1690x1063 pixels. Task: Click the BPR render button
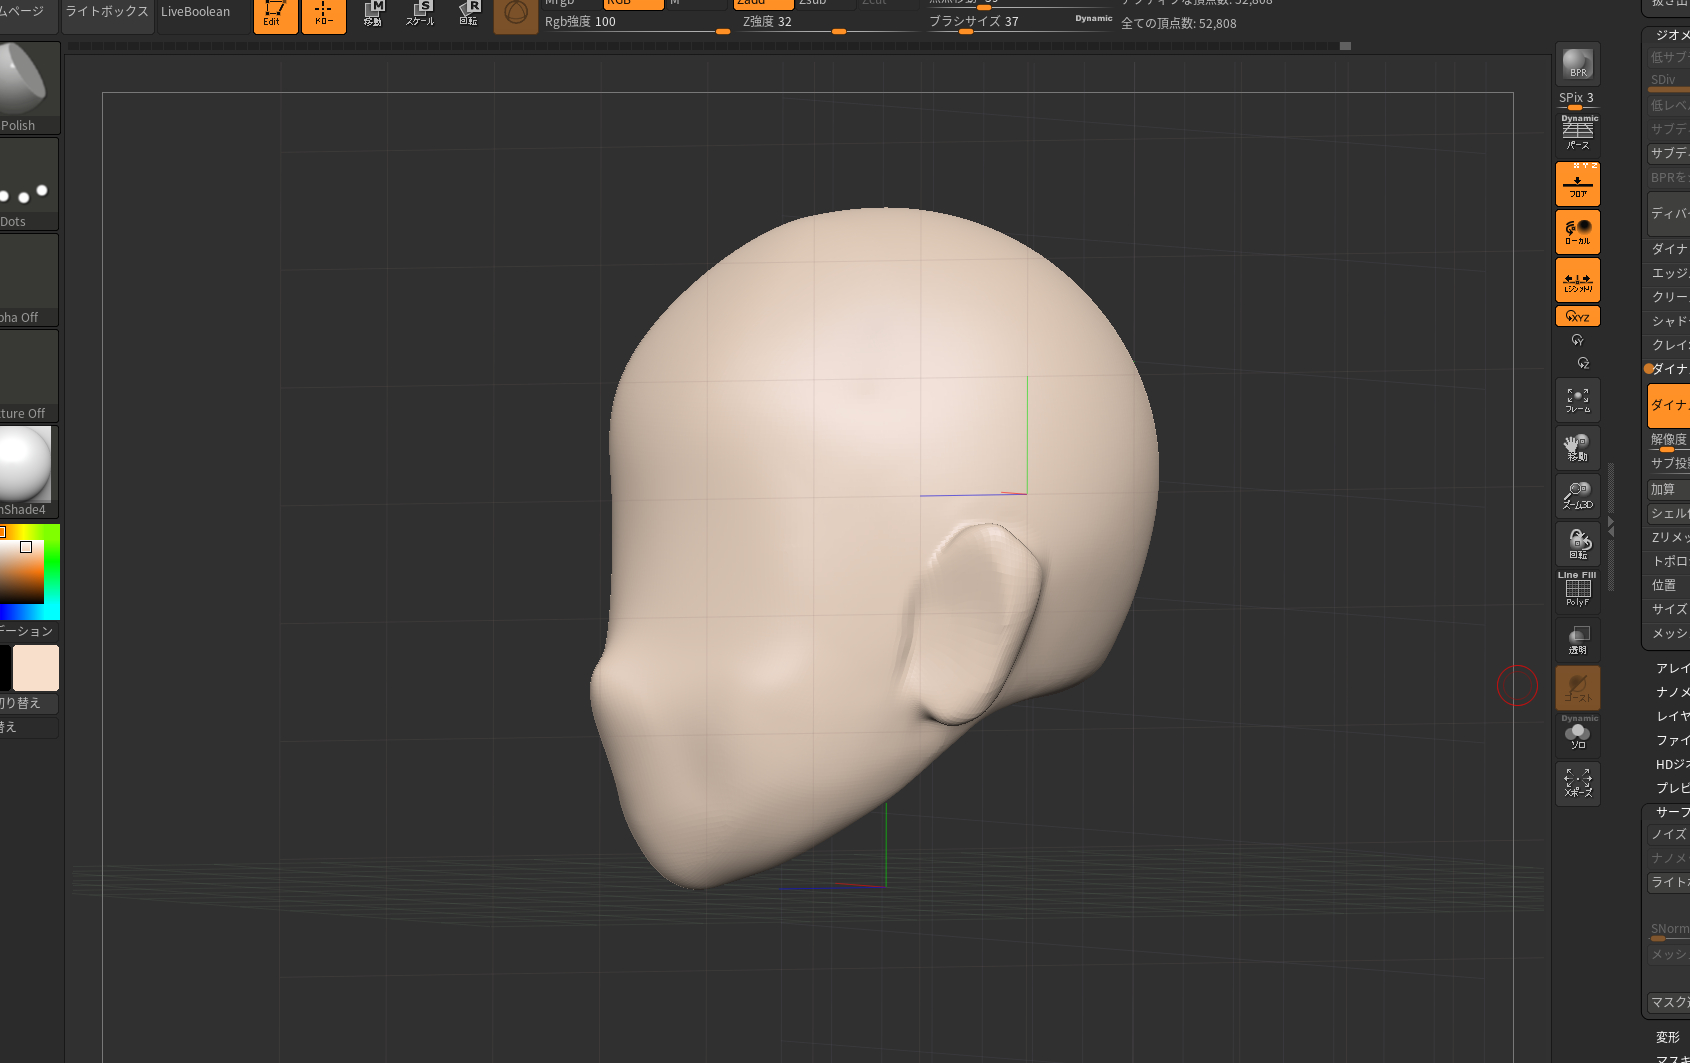click(x=1578, y=64)
